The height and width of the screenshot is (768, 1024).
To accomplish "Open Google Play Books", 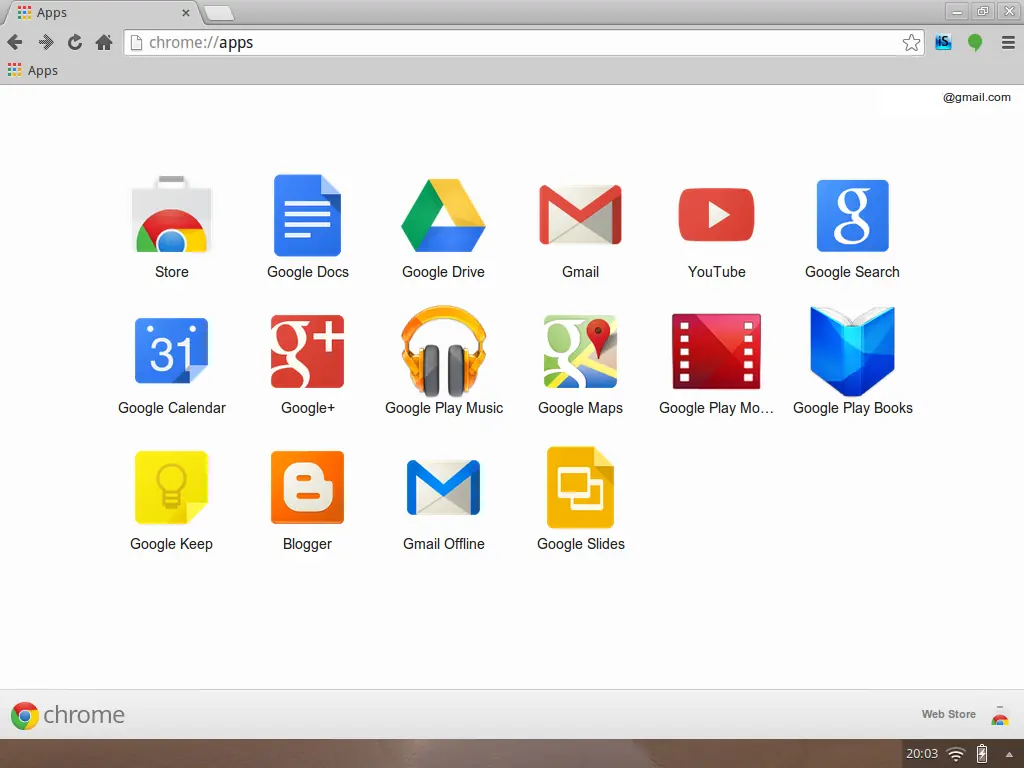I will pyautogui.click(x=852, y=351).
